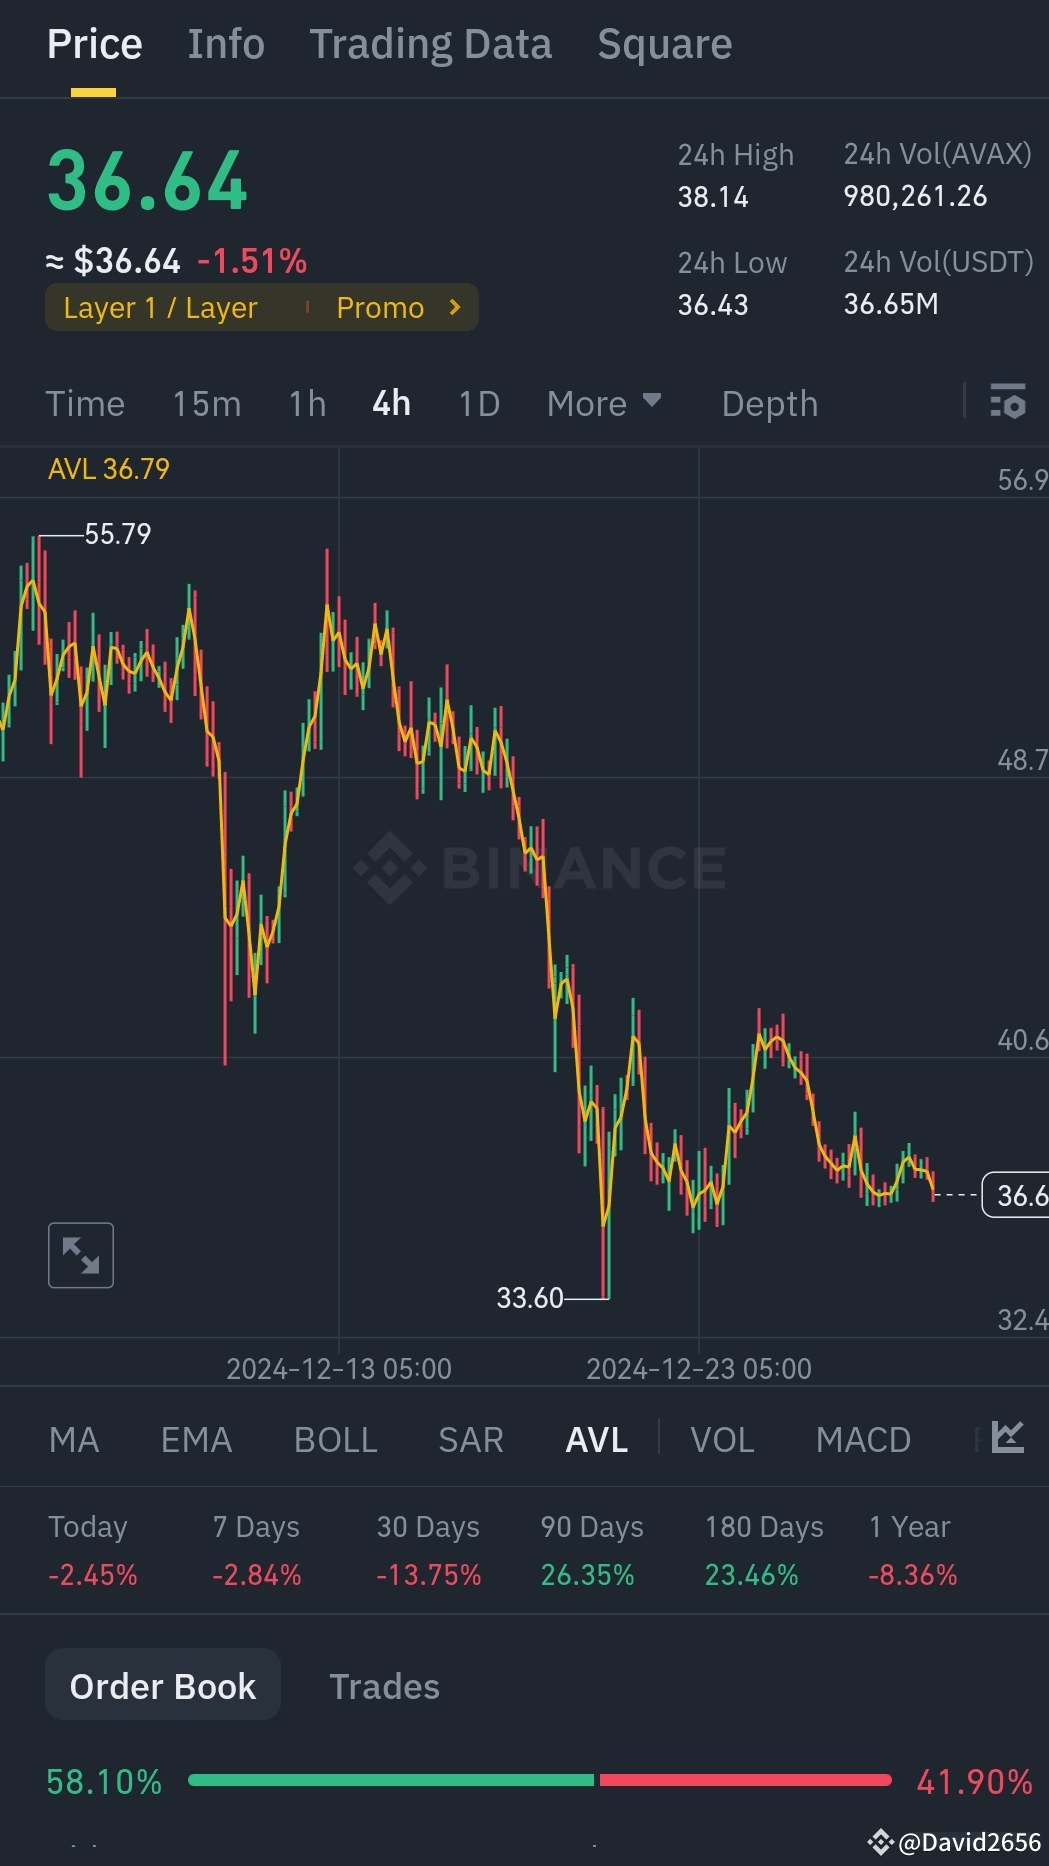
Task: Click the fullscreen expand icon on the chart
Action: coord(80,1255)
